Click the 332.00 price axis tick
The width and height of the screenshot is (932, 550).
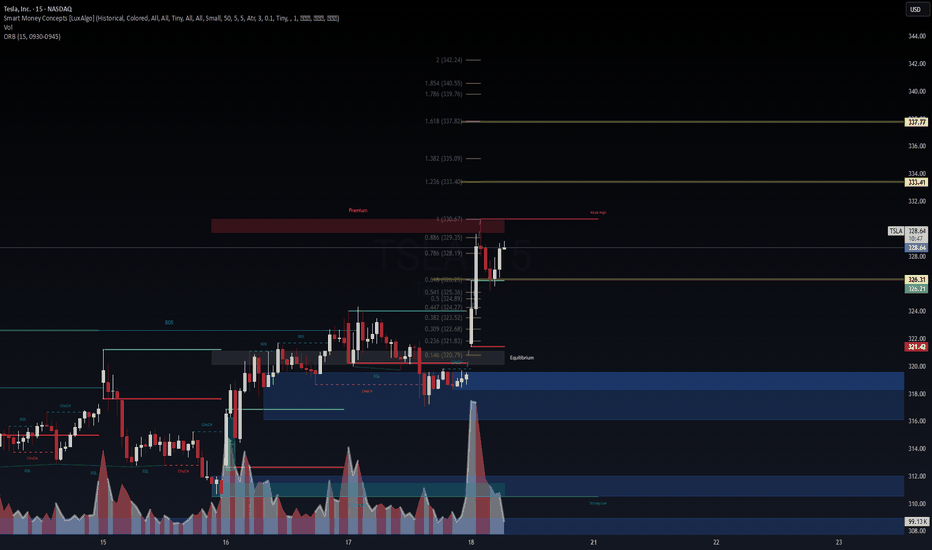coord(917,202)
